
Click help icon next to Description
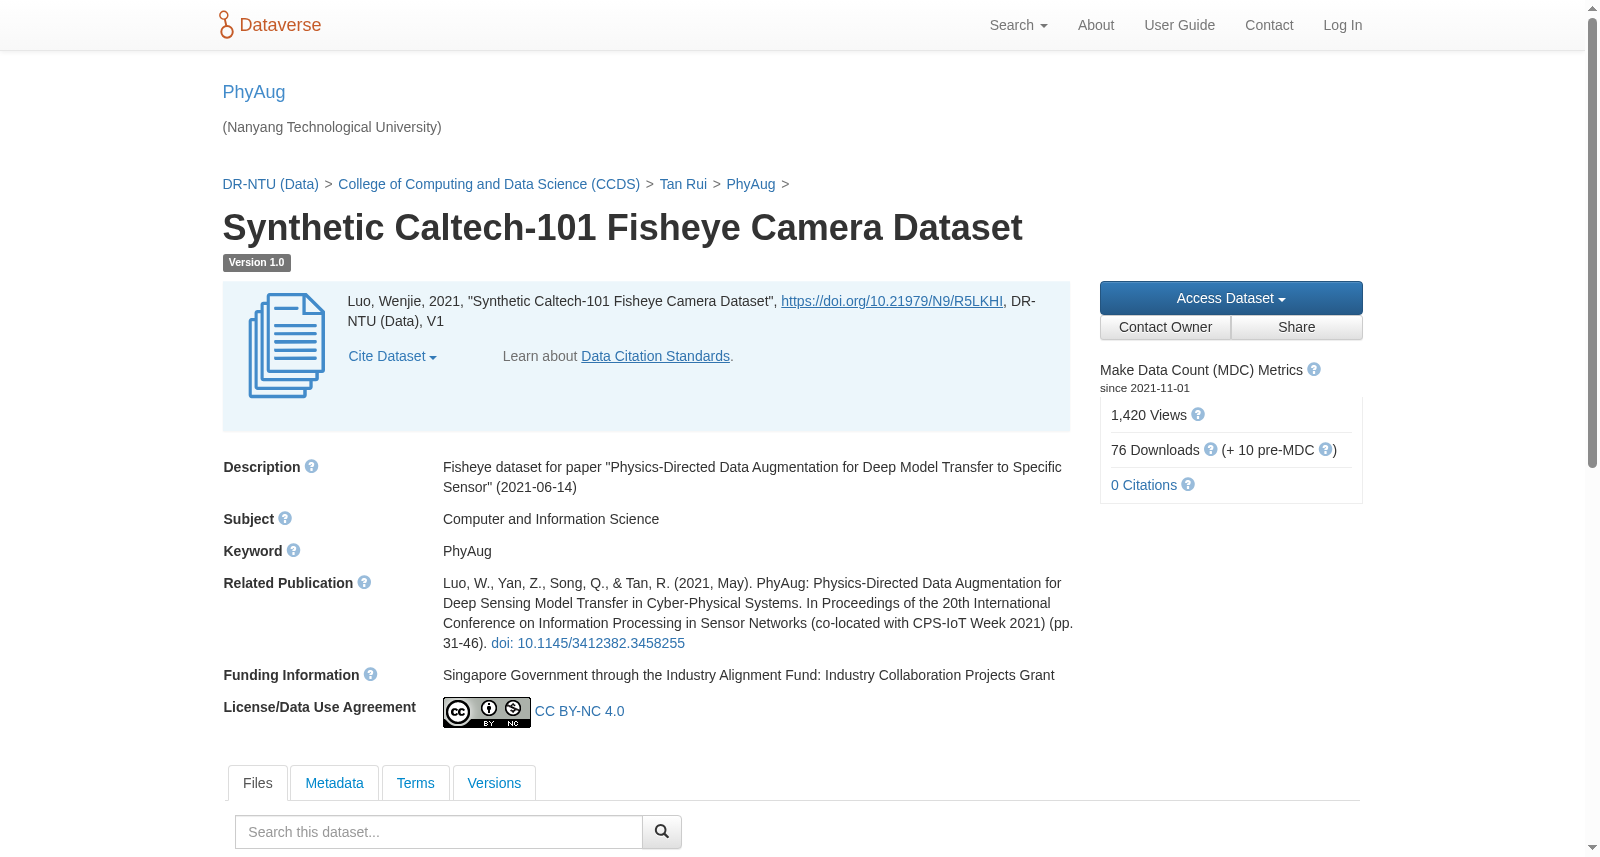[312, 467]
